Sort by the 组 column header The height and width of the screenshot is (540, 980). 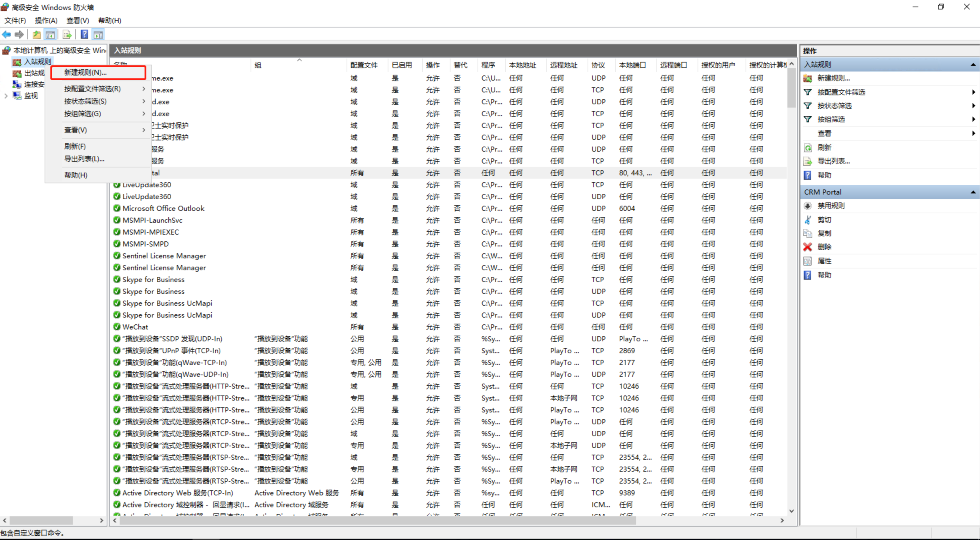(x=299, y=65)
